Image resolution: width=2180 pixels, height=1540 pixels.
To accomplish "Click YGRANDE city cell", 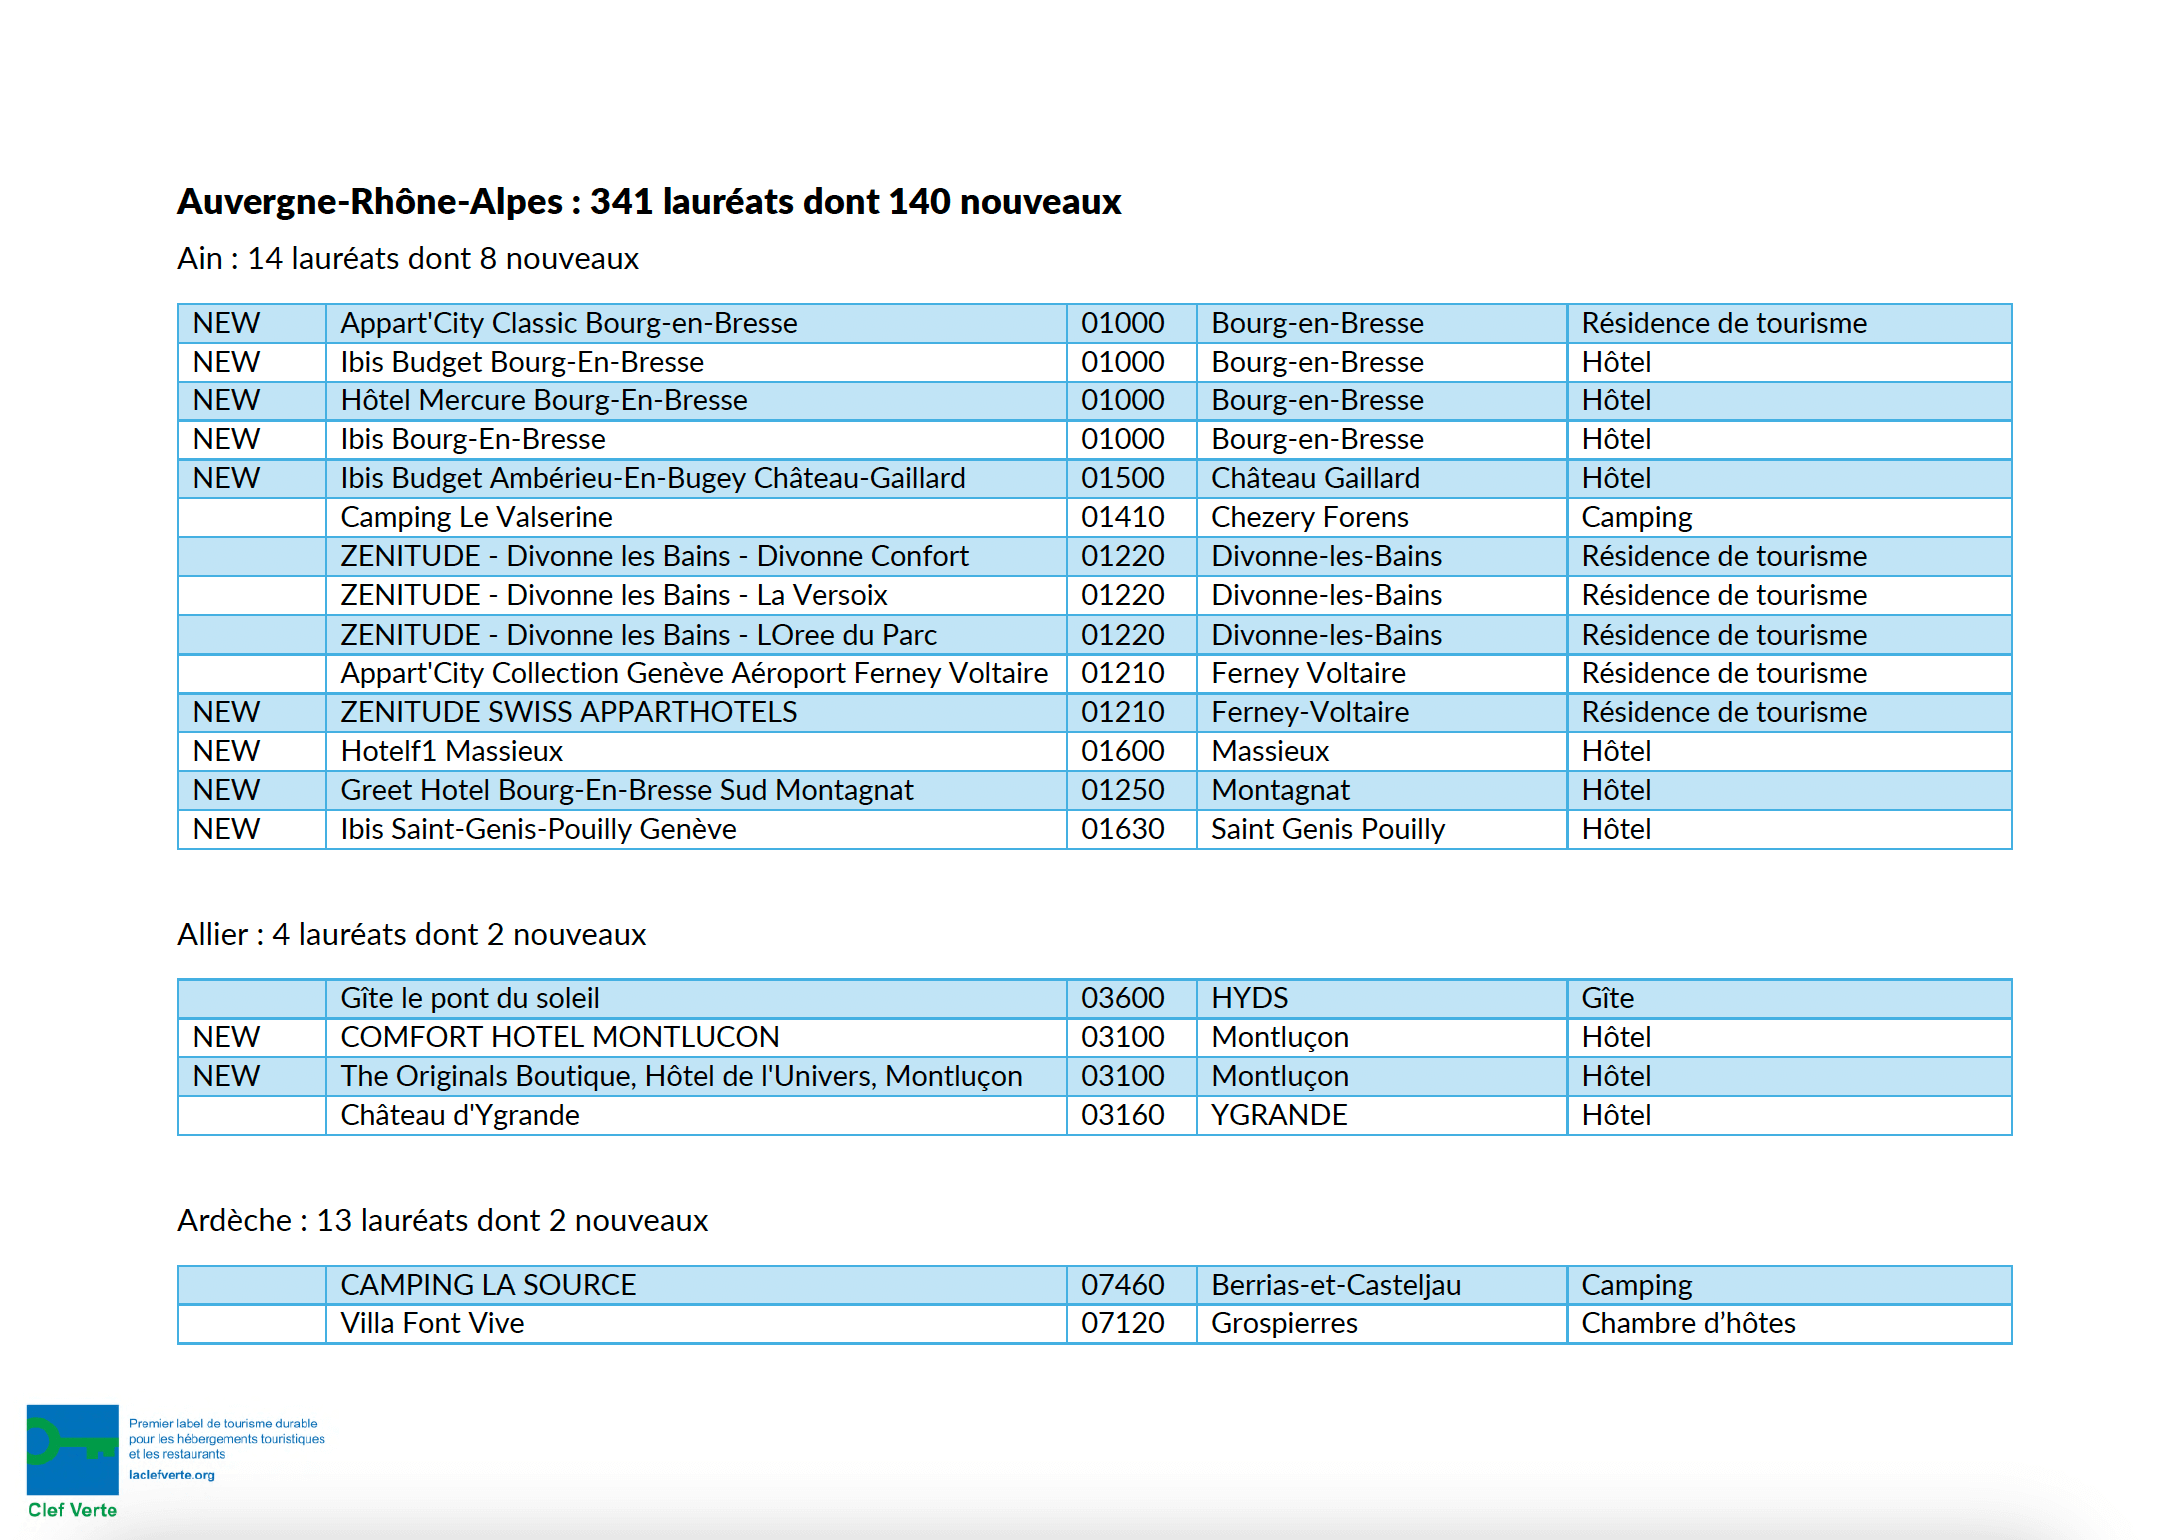I will [x=1382, y=1116].
